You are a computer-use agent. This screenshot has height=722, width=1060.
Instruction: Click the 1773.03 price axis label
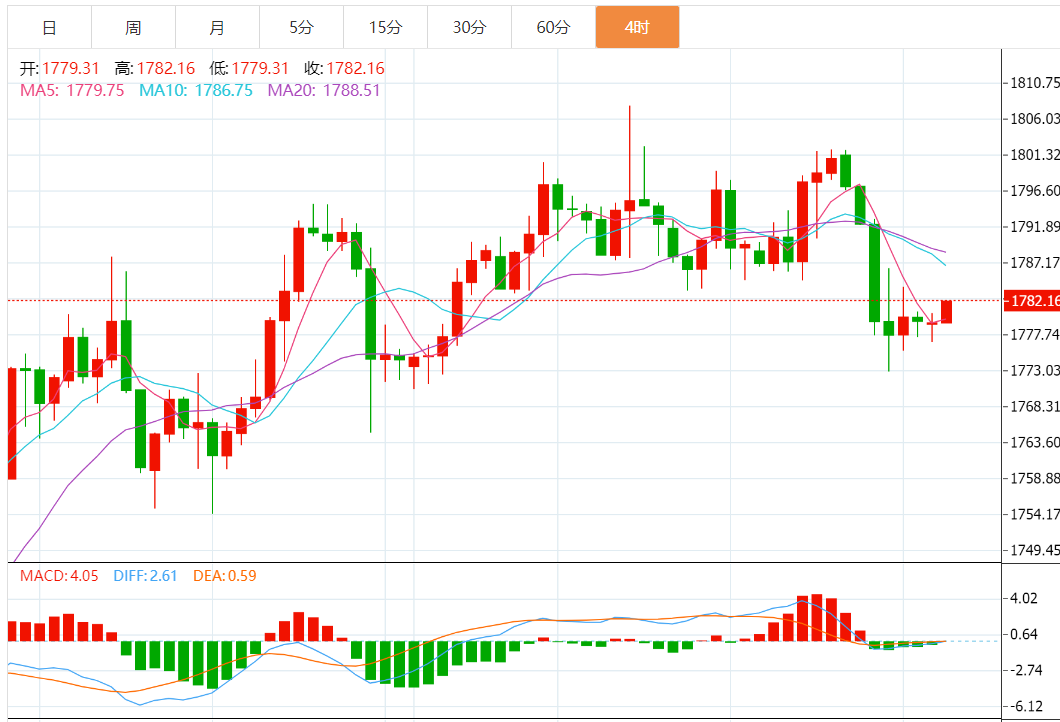pyautogui.click(x=1034, y=370)
